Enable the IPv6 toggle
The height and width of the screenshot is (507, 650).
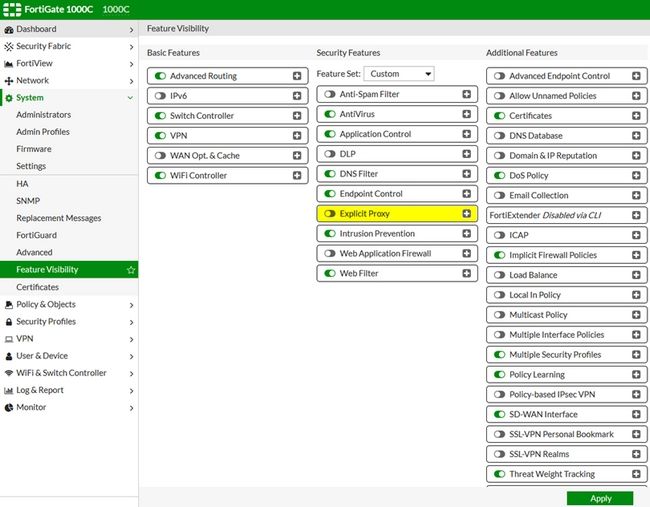(160, 96)
